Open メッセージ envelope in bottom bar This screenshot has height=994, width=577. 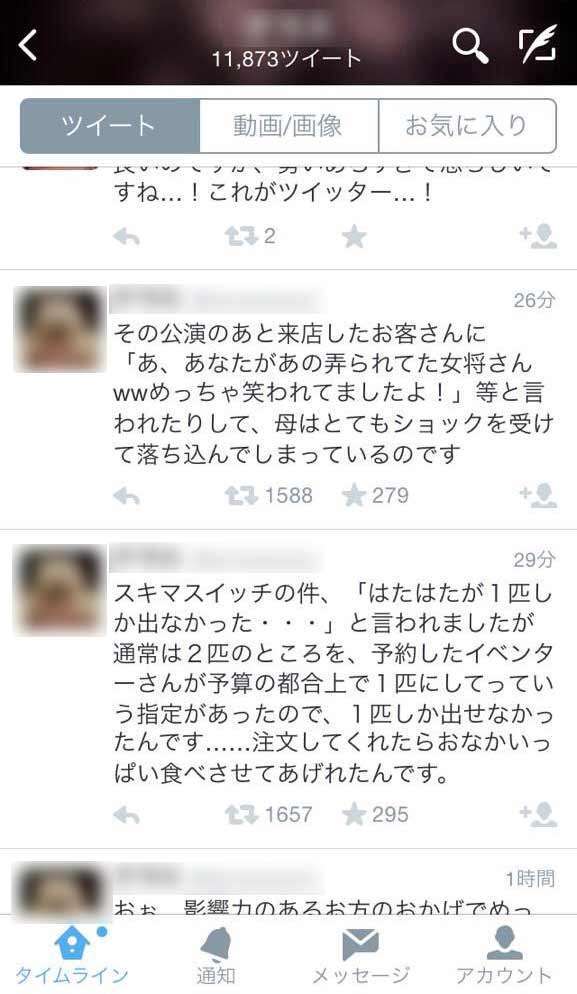click(x=360, y=955)
